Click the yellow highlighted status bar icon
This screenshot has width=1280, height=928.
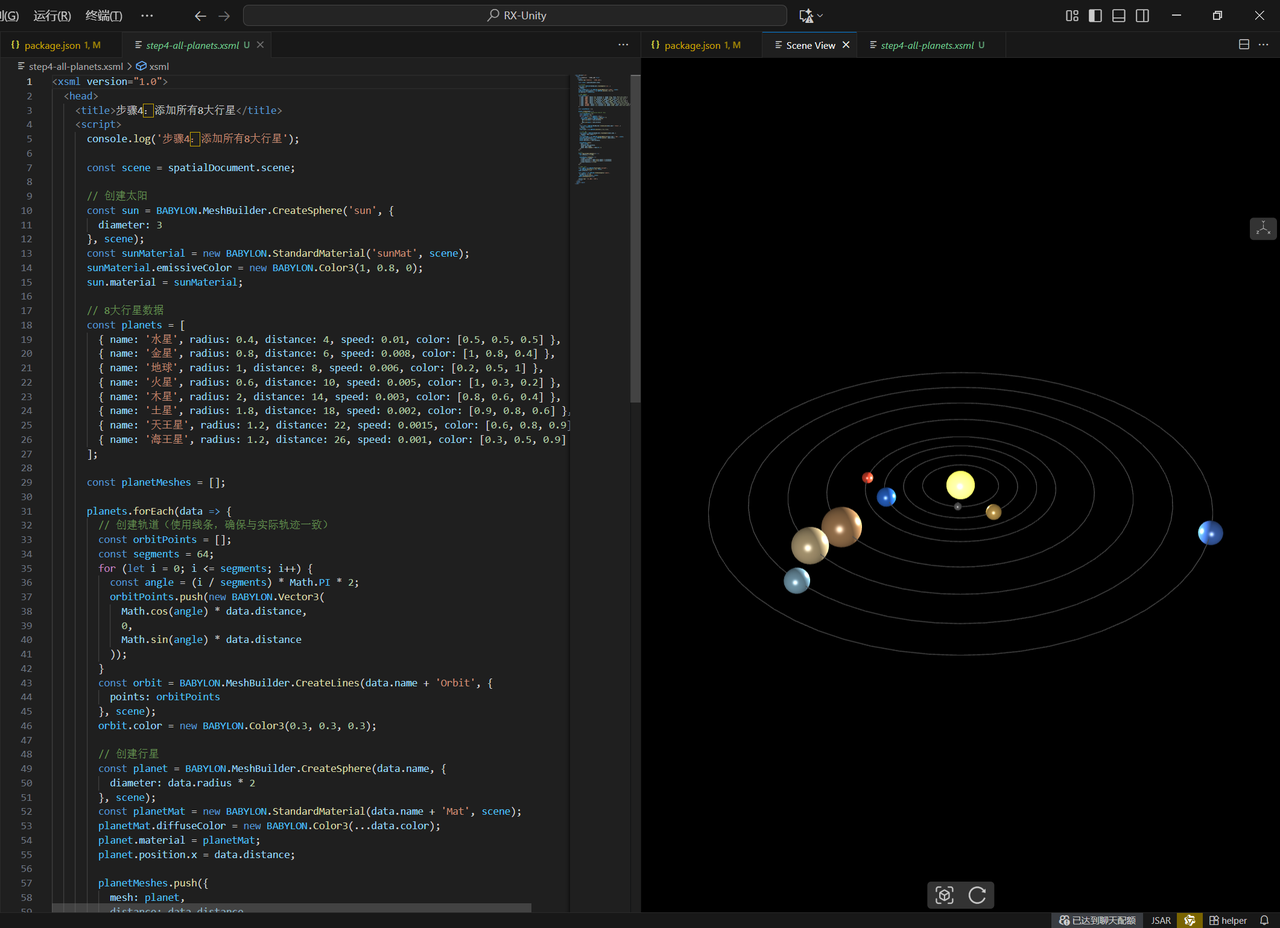tap(1189, 920)
